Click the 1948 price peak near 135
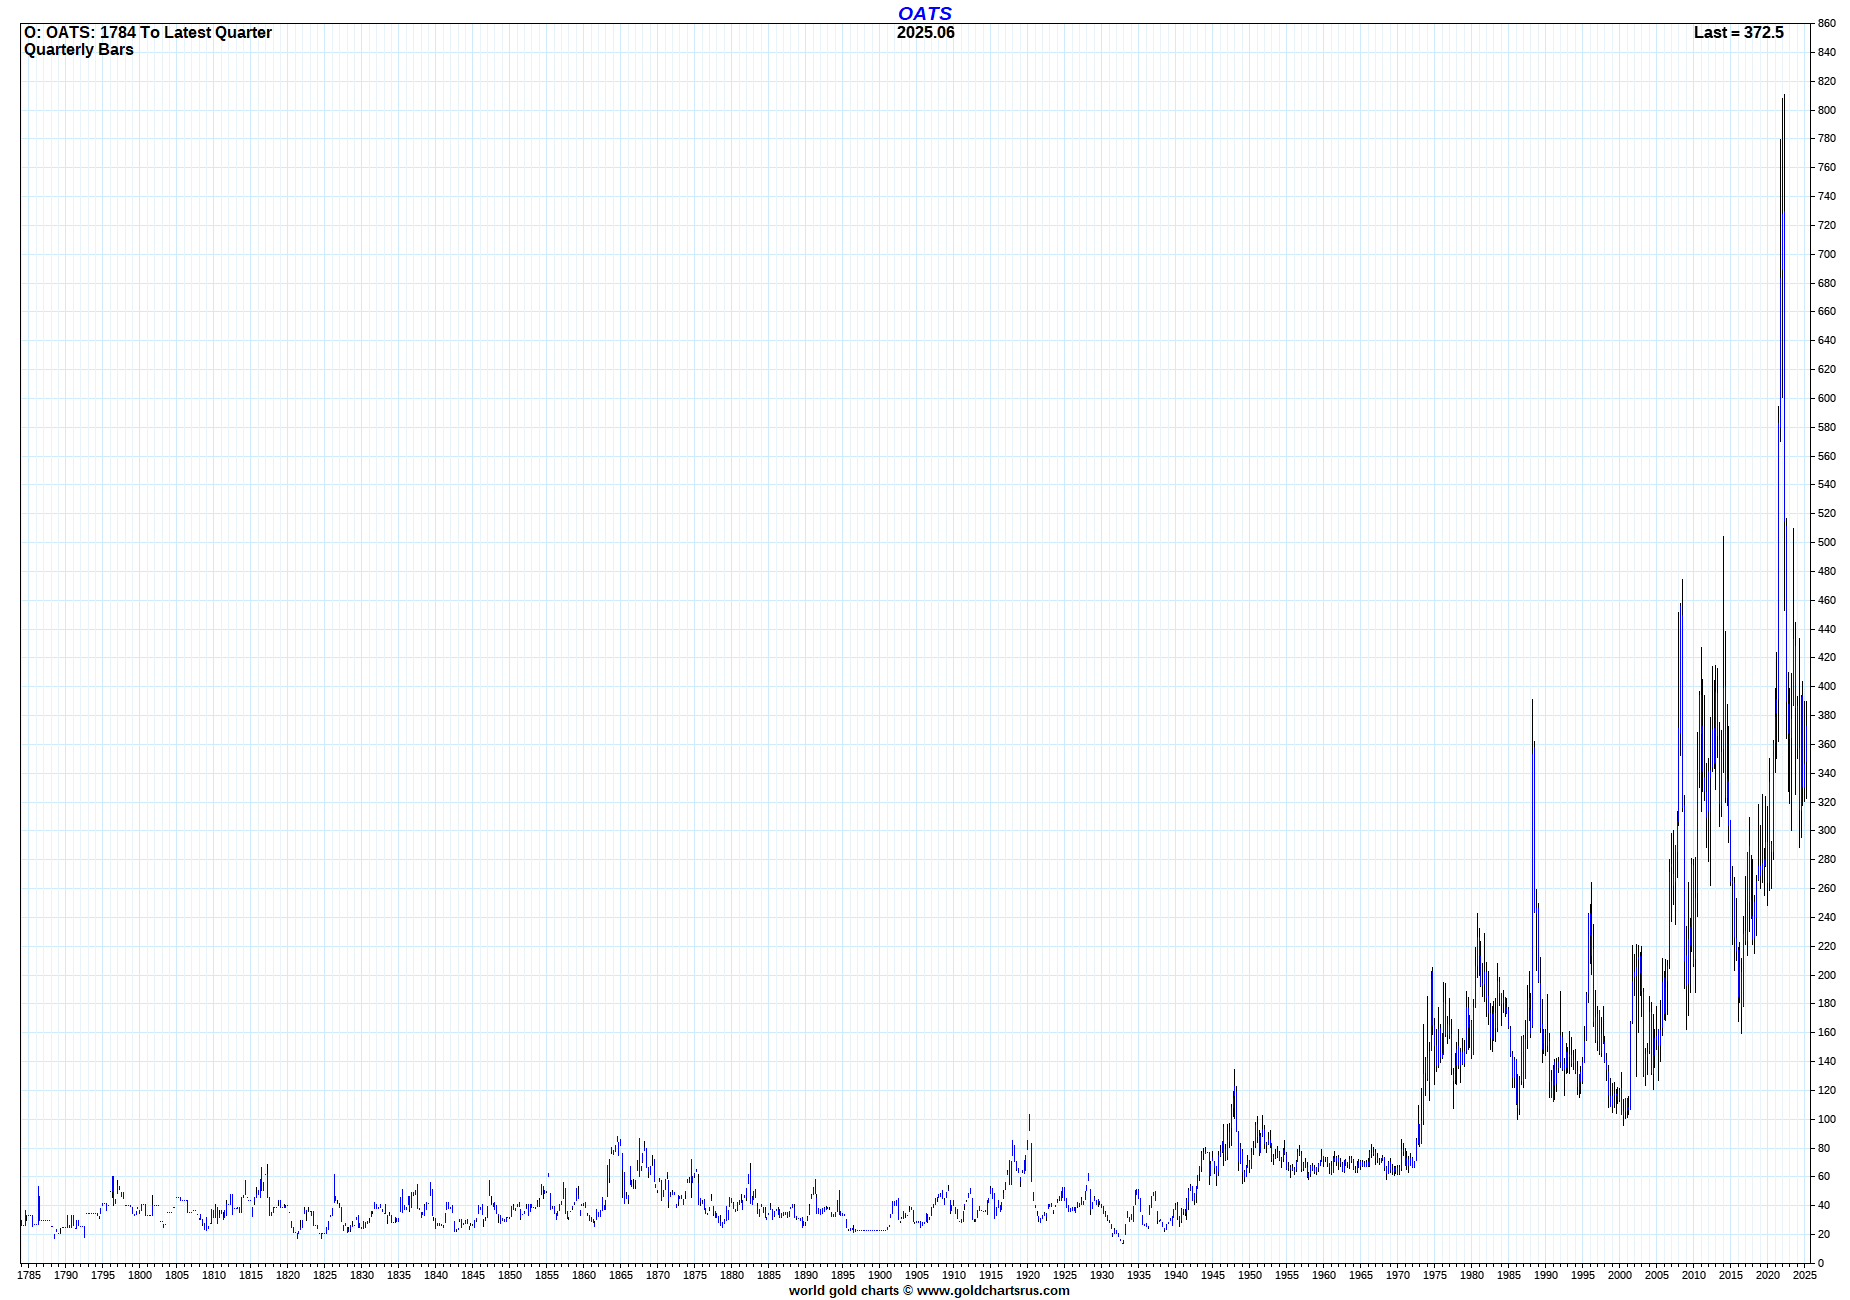Viewport: 1850px width, 1300px height. (x=1234, y=1071)
